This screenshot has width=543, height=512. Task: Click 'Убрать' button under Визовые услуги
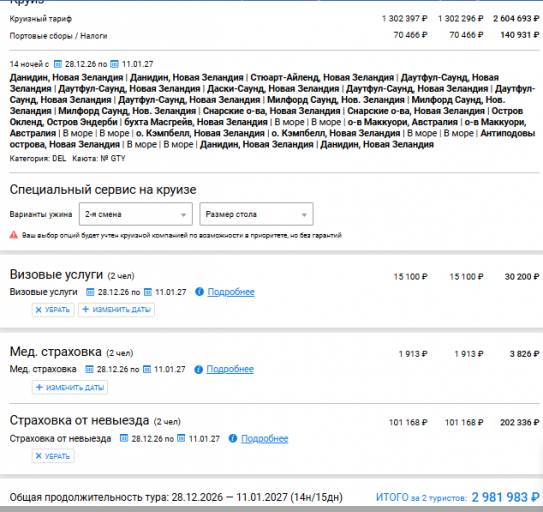pyautogui.click(x=53, y=310)
